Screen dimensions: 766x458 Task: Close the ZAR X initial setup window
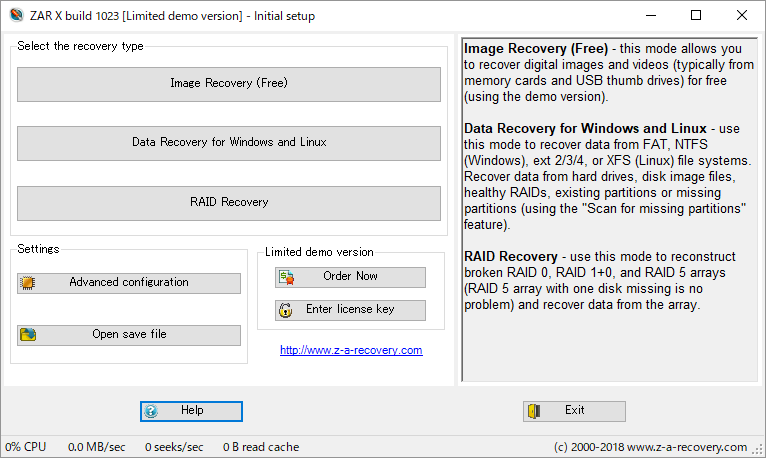coord(742,15)
